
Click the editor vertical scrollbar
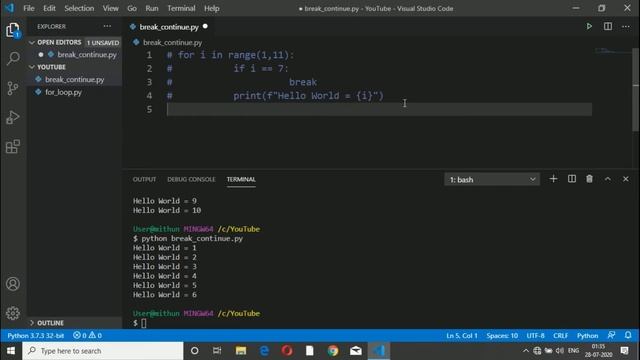[636, 90]
